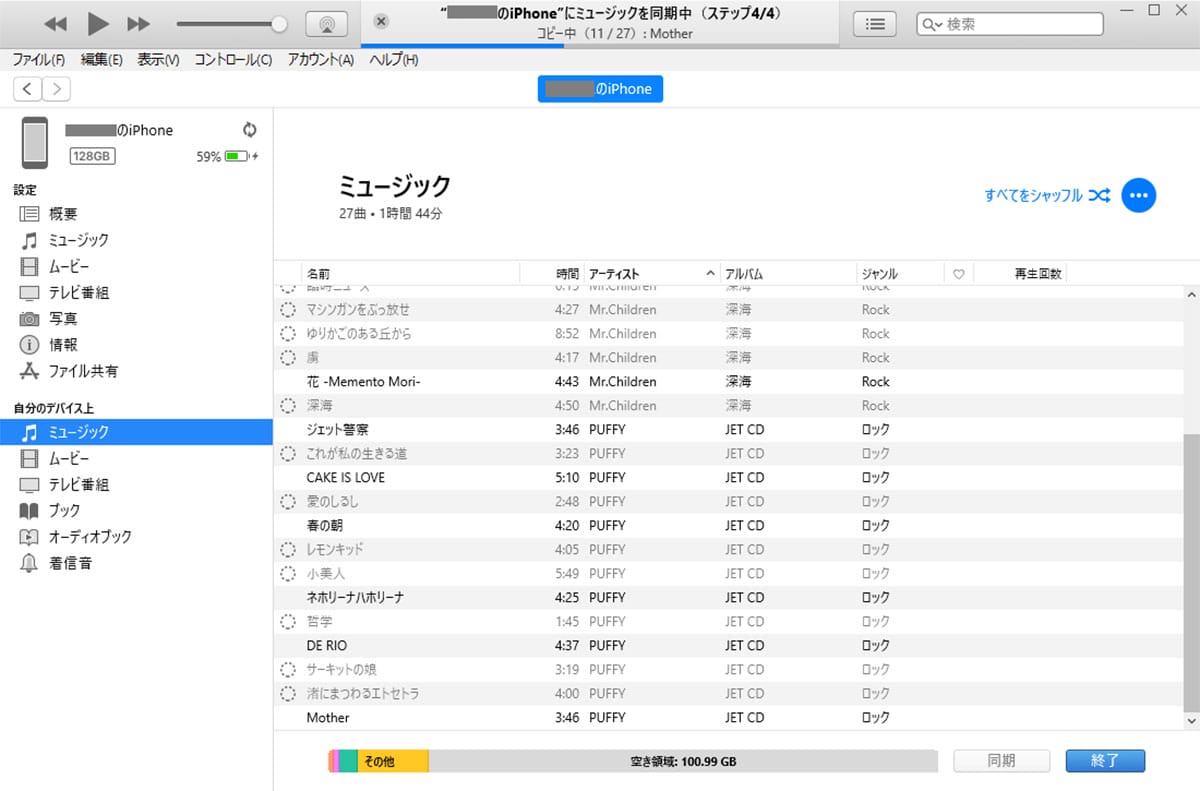Viewport: 1200px width, 791px height.
Task: Go forward with the right arrow
Action: coord(57,89)
